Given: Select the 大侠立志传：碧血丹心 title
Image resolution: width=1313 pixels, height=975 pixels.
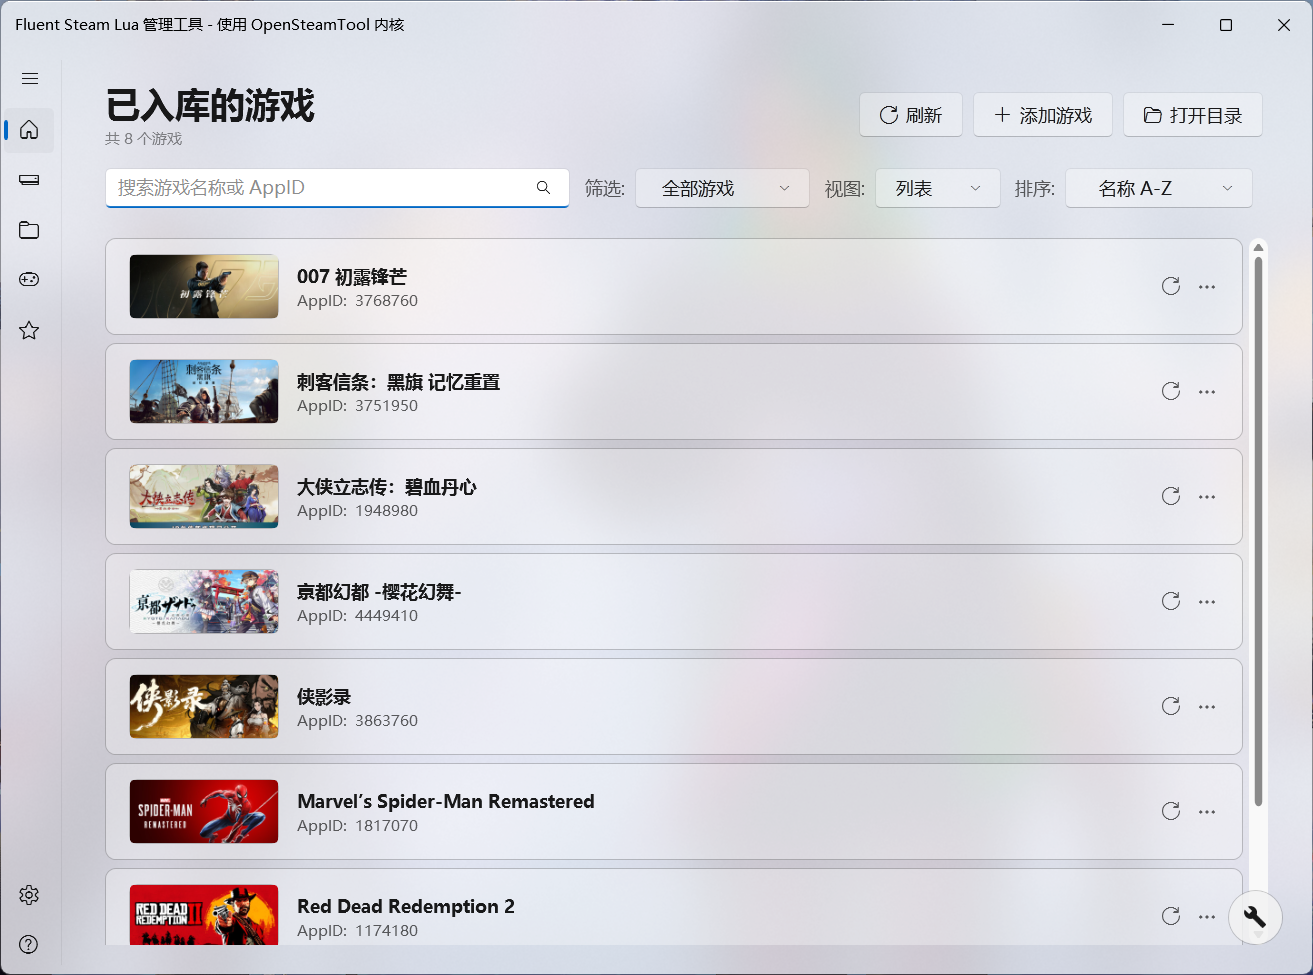Looking at the screenshot, I should [387, 487].
